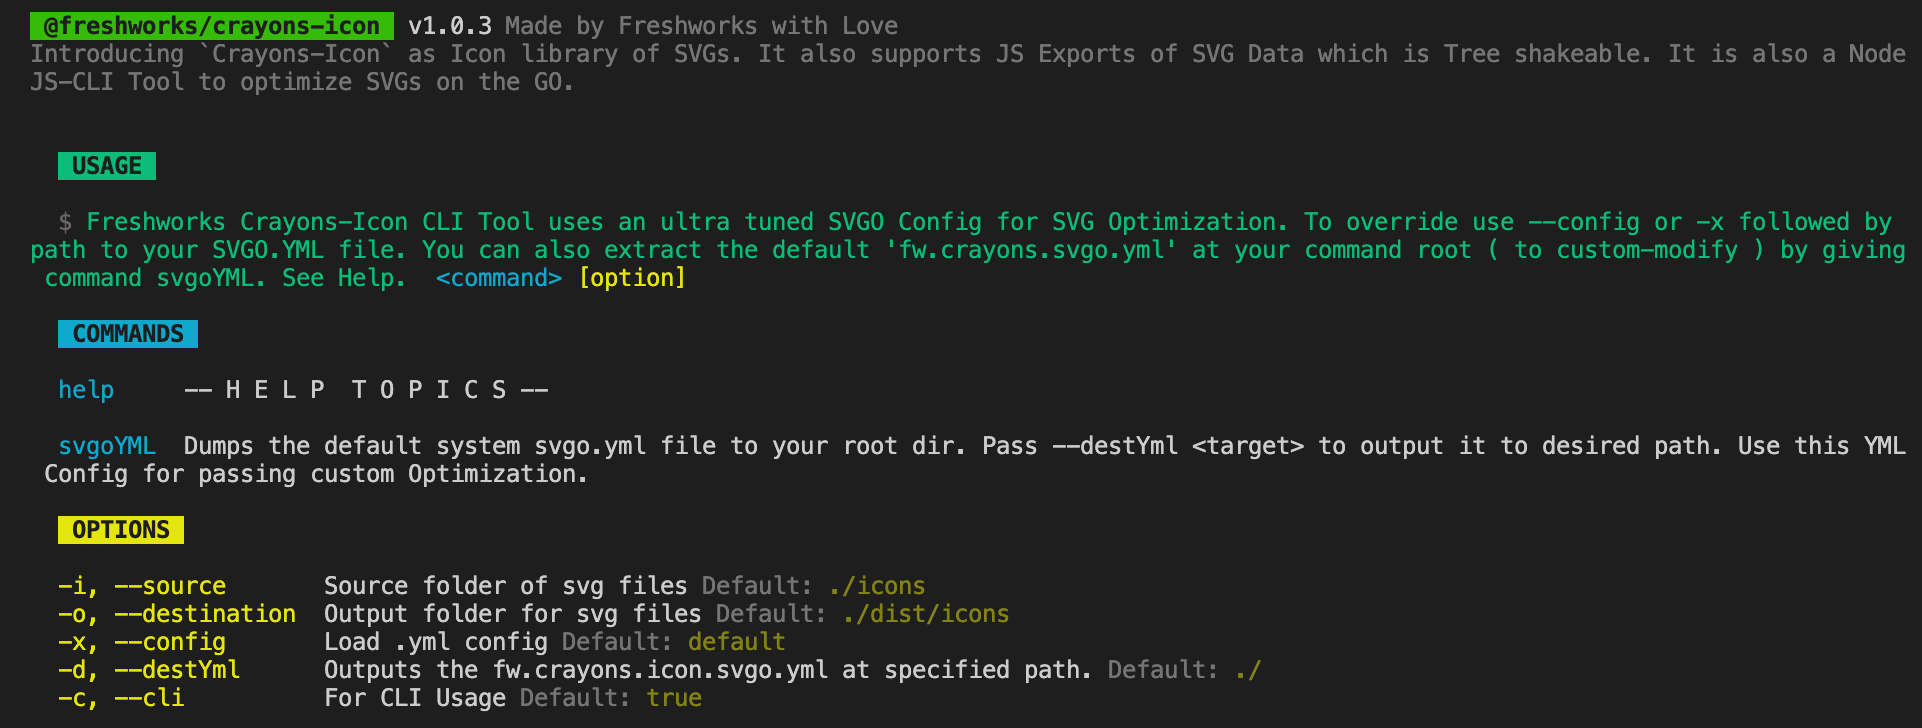Click the HELP TOPICS heading text
This screenshot has height=728, width=1922.
[366, 389]
